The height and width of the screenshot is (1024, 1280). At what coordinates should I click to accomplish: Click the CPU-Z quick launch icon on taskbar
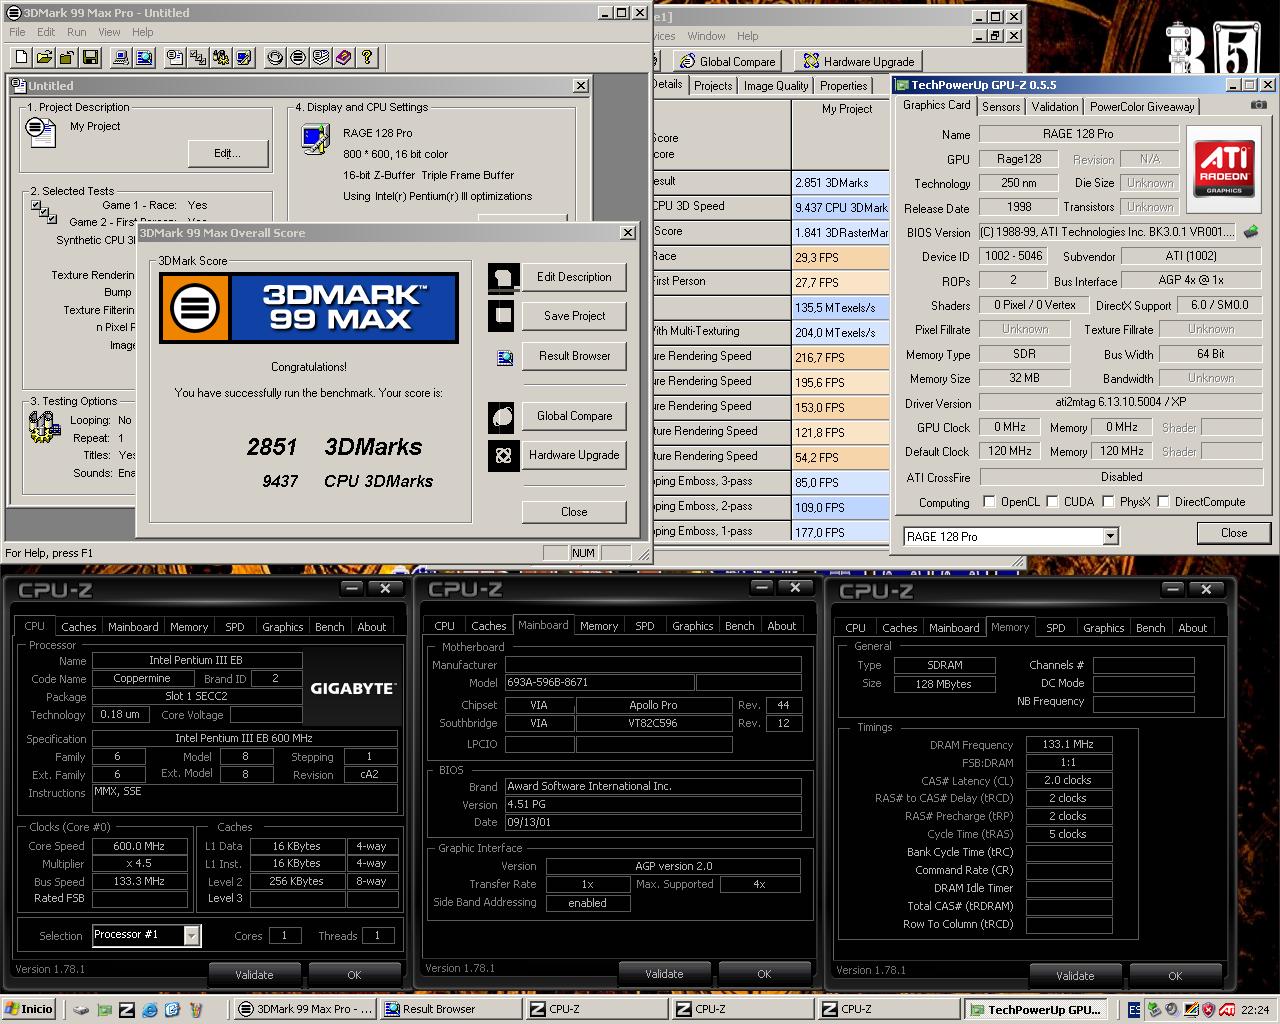[x=127, y=1010]
